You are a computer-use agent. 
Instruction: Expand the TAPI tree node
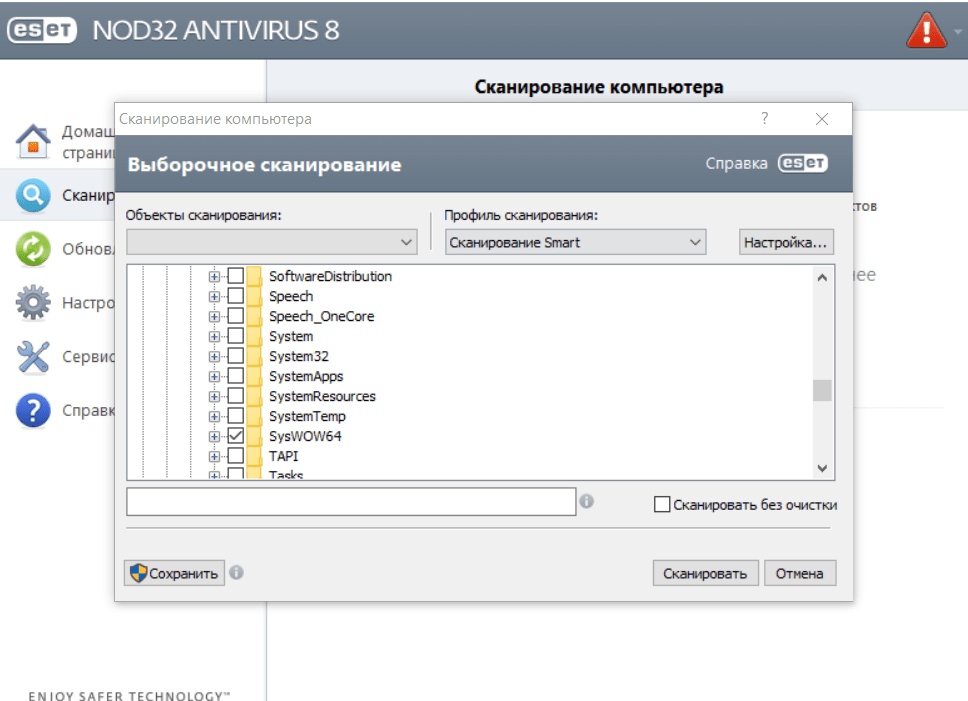pos(214,457)
